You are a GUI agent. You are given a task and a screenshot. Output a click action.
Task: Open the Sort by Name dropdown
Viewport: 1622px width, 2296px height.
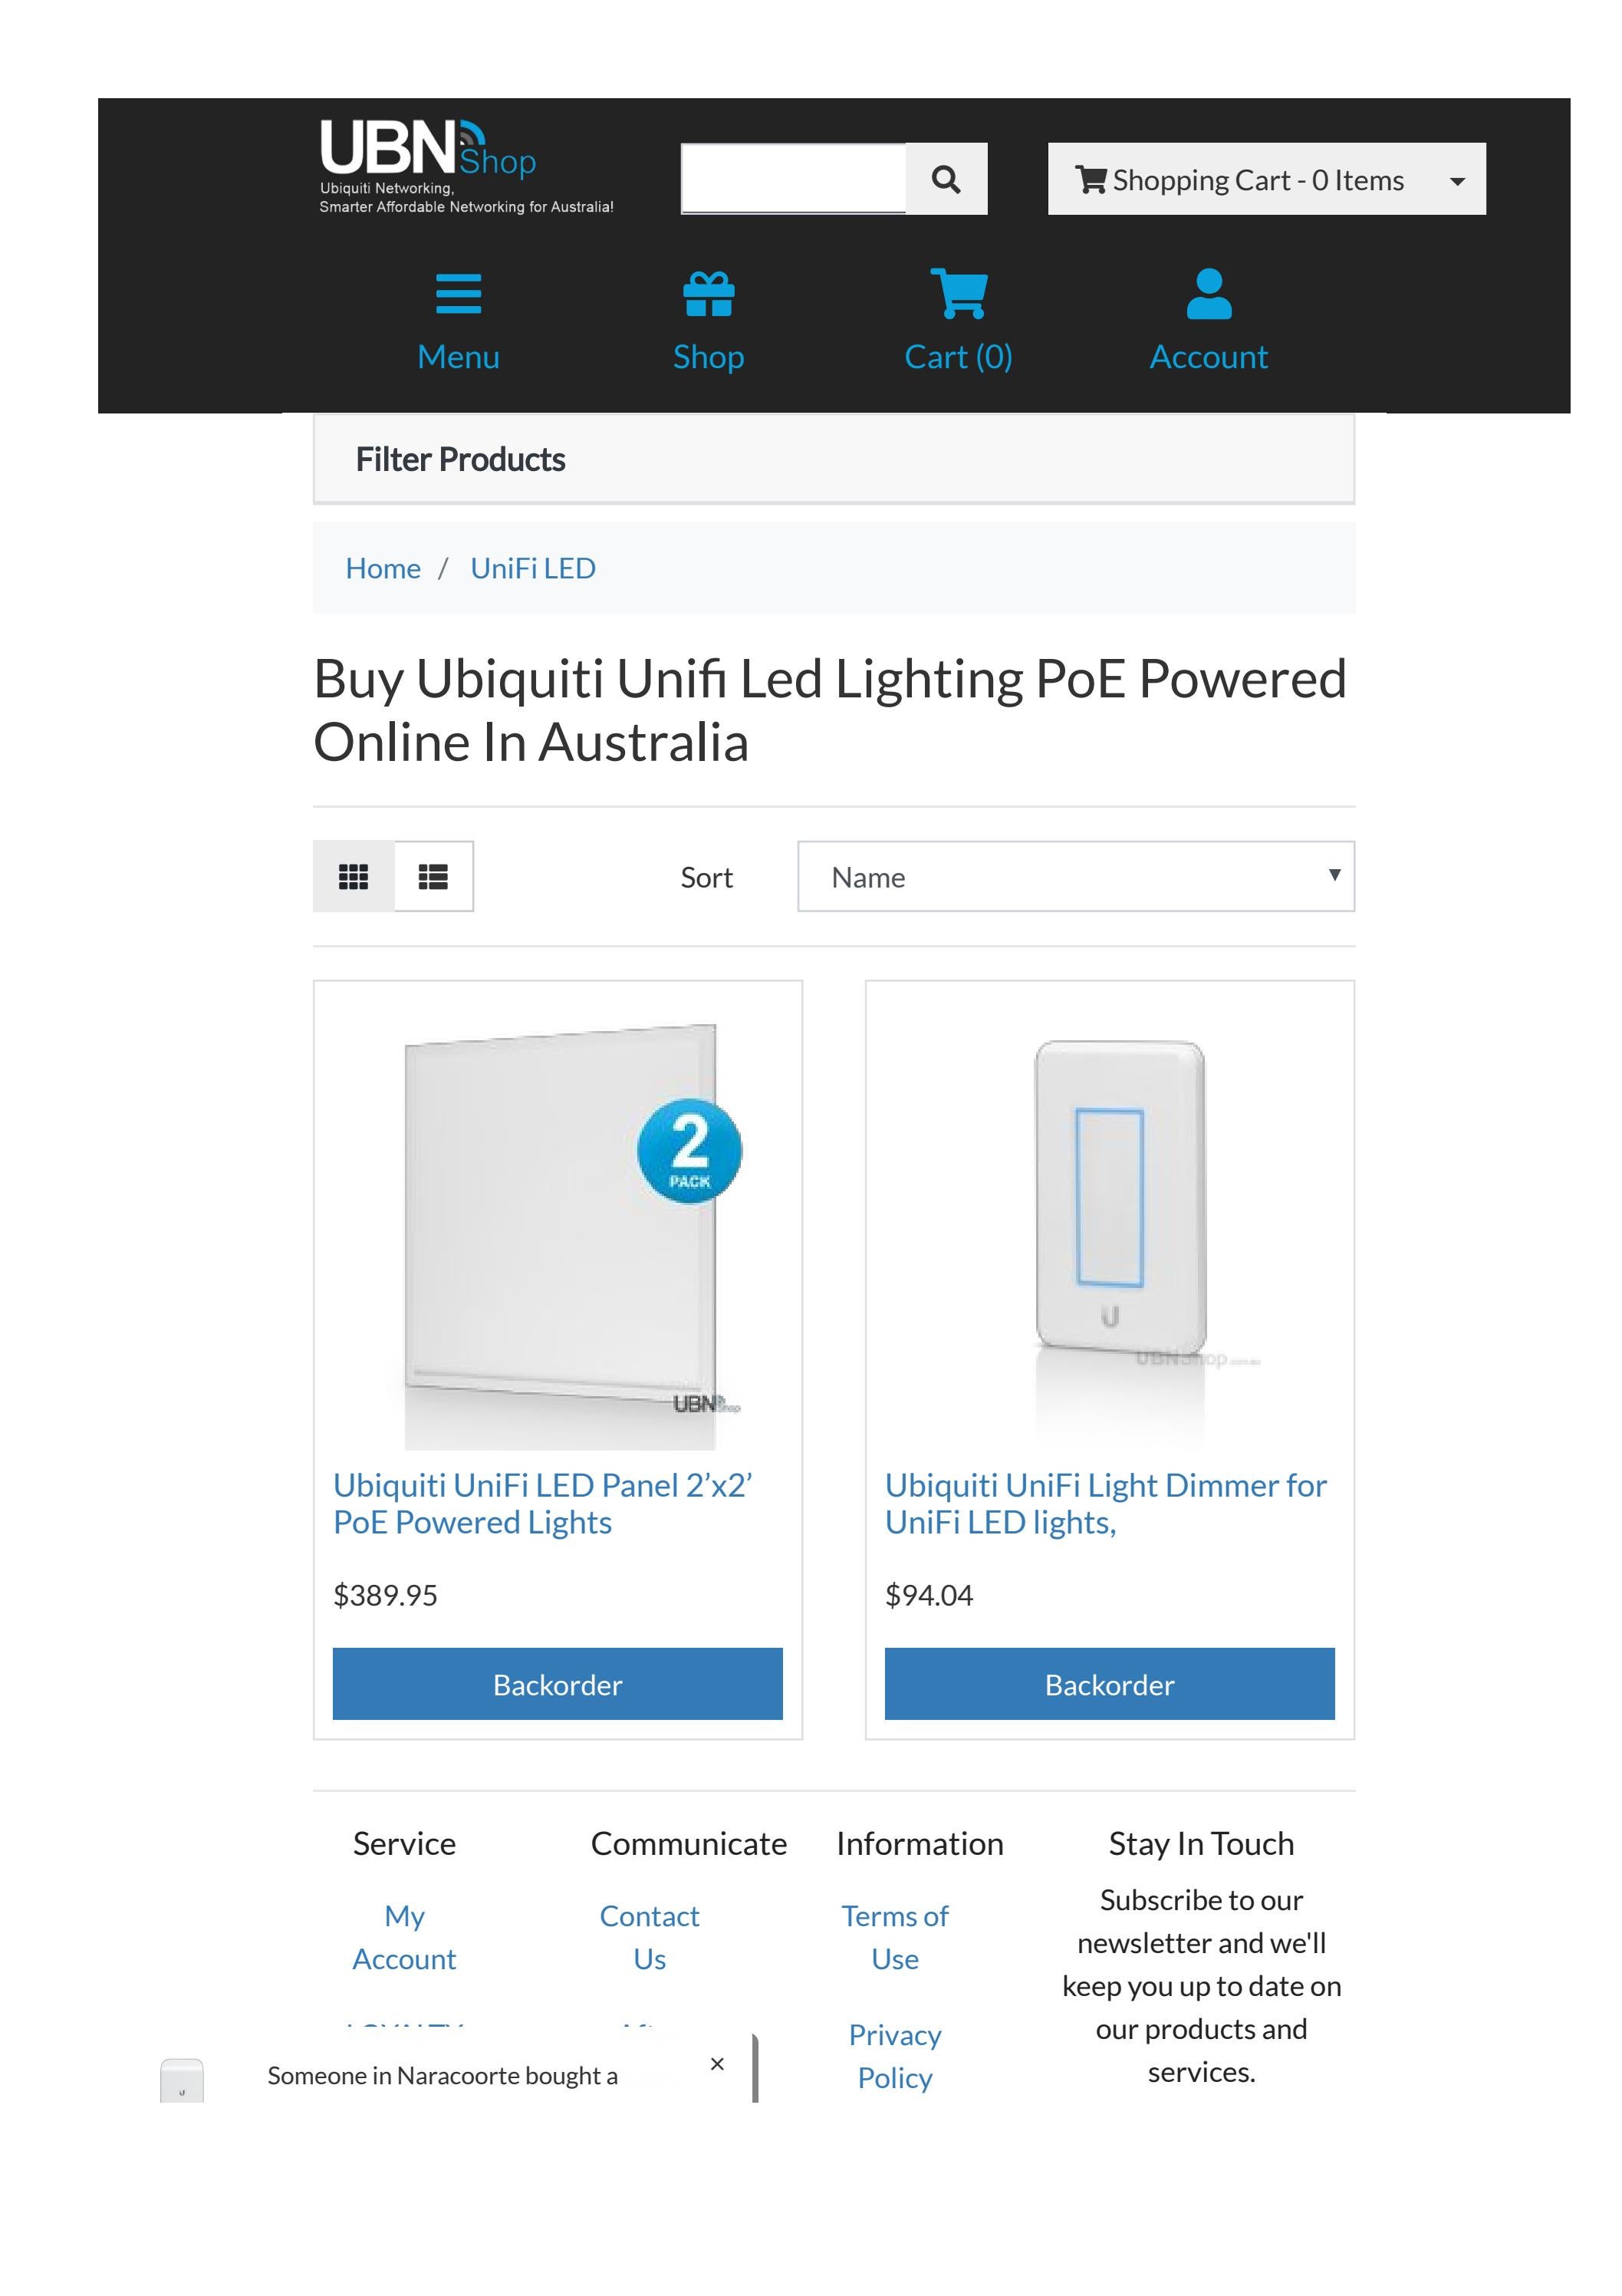[x=1075, y=877]
